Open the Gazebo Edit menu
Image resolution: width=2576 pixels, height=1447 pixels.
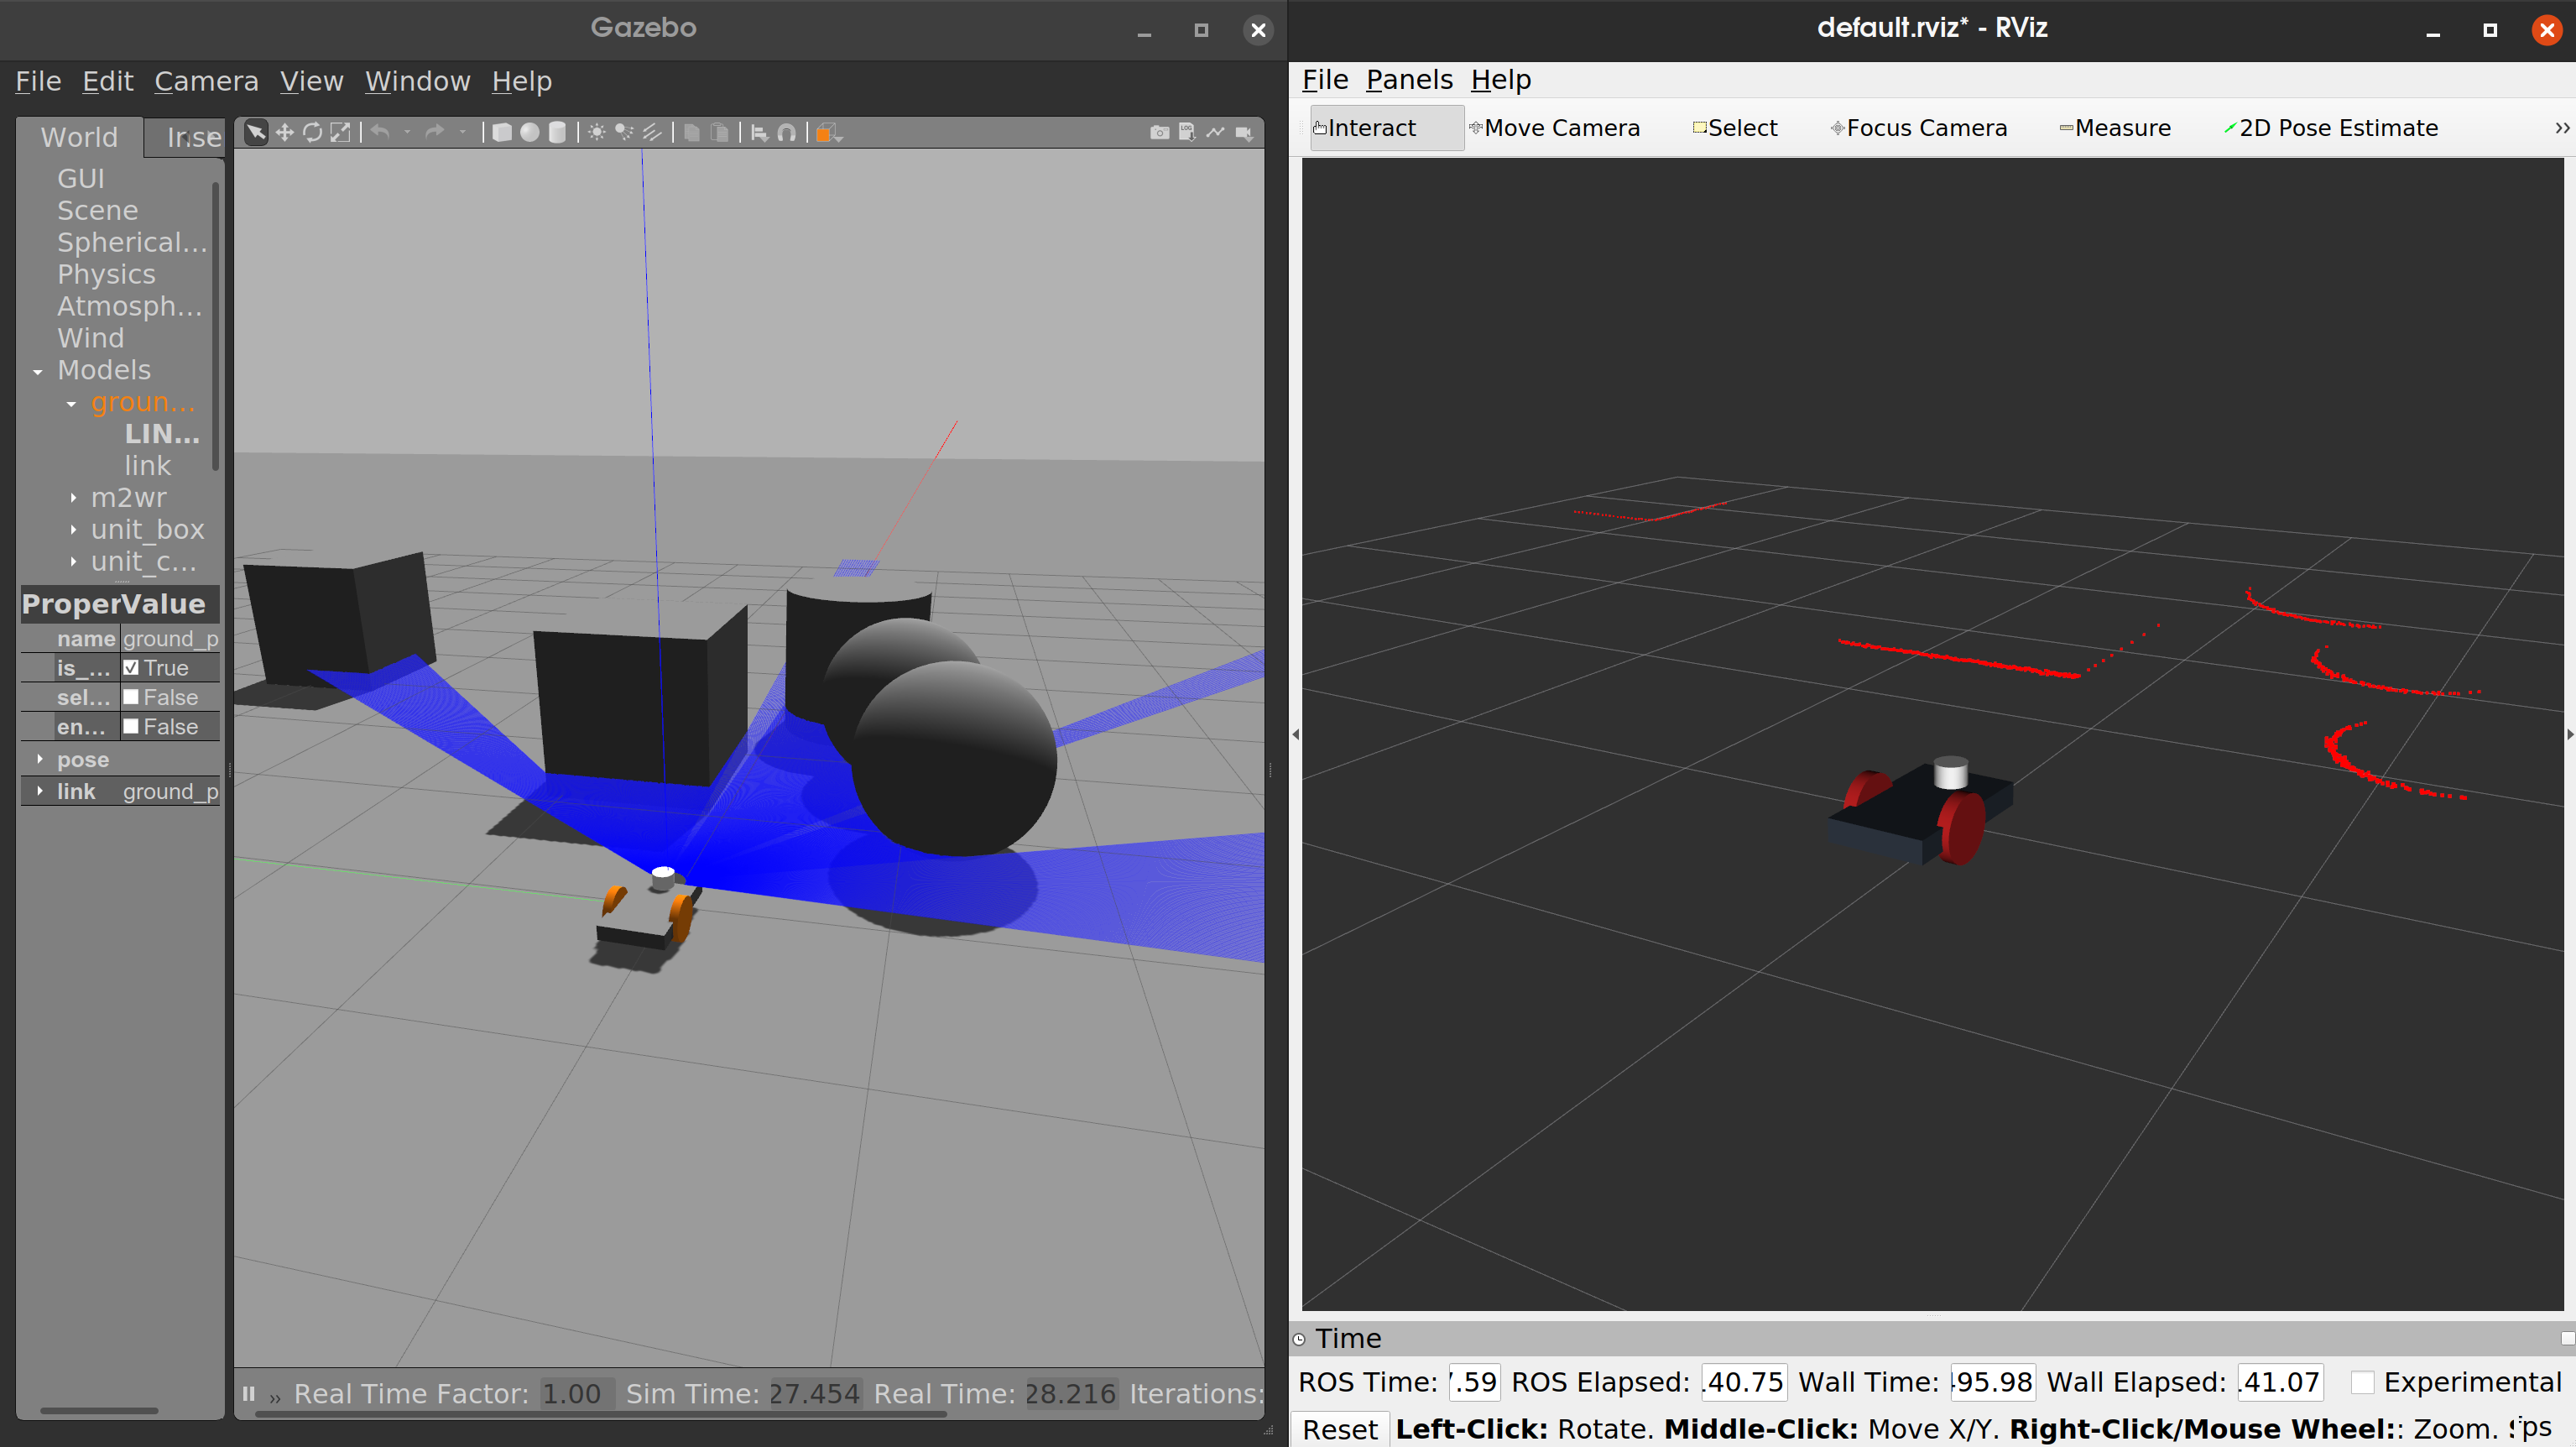click(108, 81)
